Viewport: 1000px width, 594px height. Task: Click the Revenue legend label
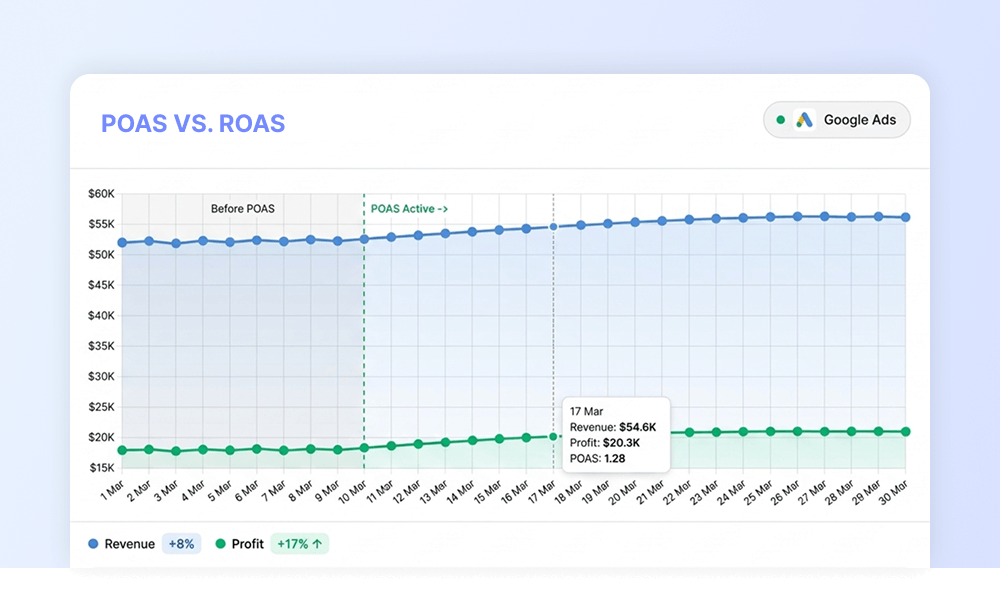point(129,544)
